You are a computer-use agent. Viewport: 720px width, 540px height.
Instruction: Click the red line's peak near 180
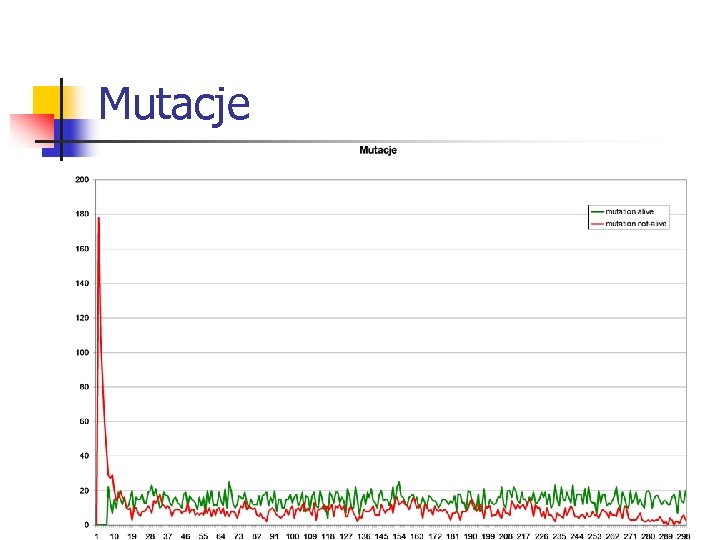99,218
